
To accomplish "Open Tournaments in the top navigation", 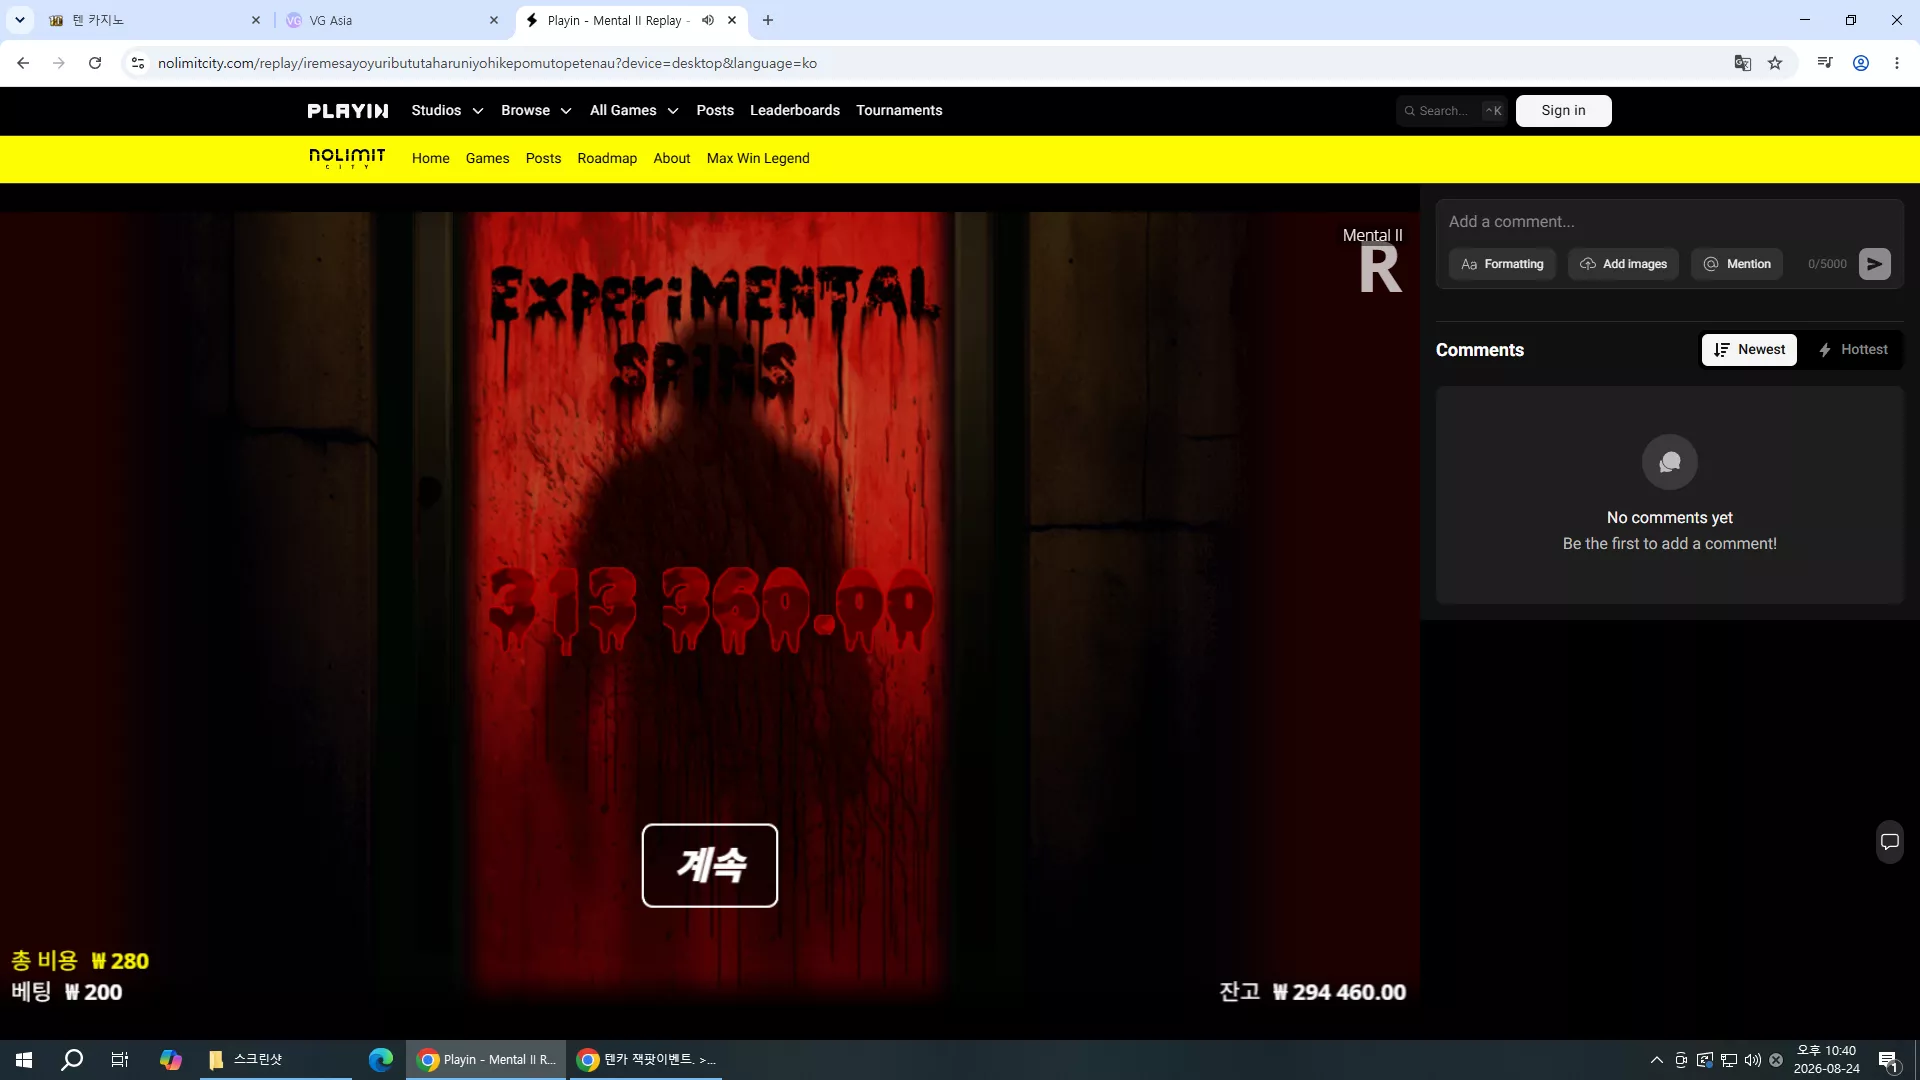I will coord(899,111).
